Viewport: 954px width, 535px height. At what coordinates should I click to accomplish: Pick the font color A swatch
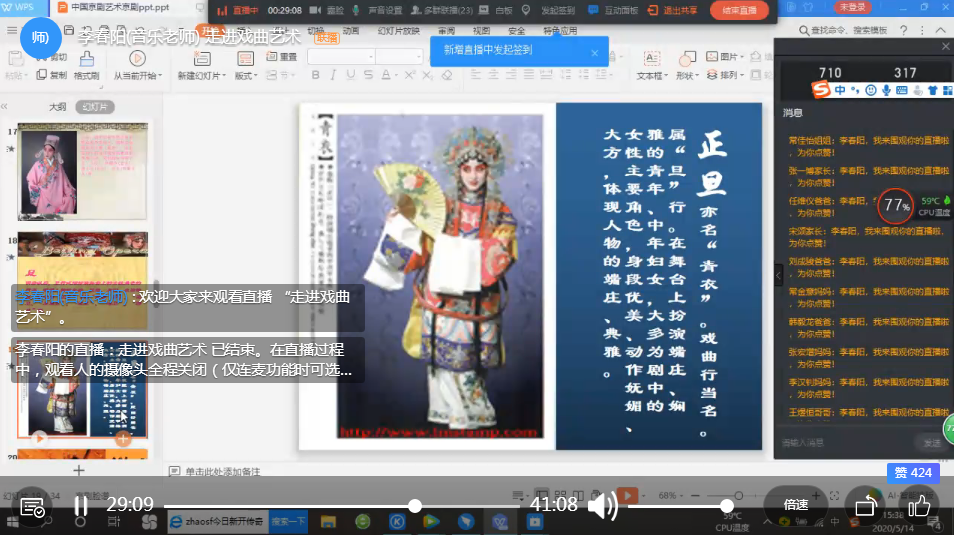(386, 75)
